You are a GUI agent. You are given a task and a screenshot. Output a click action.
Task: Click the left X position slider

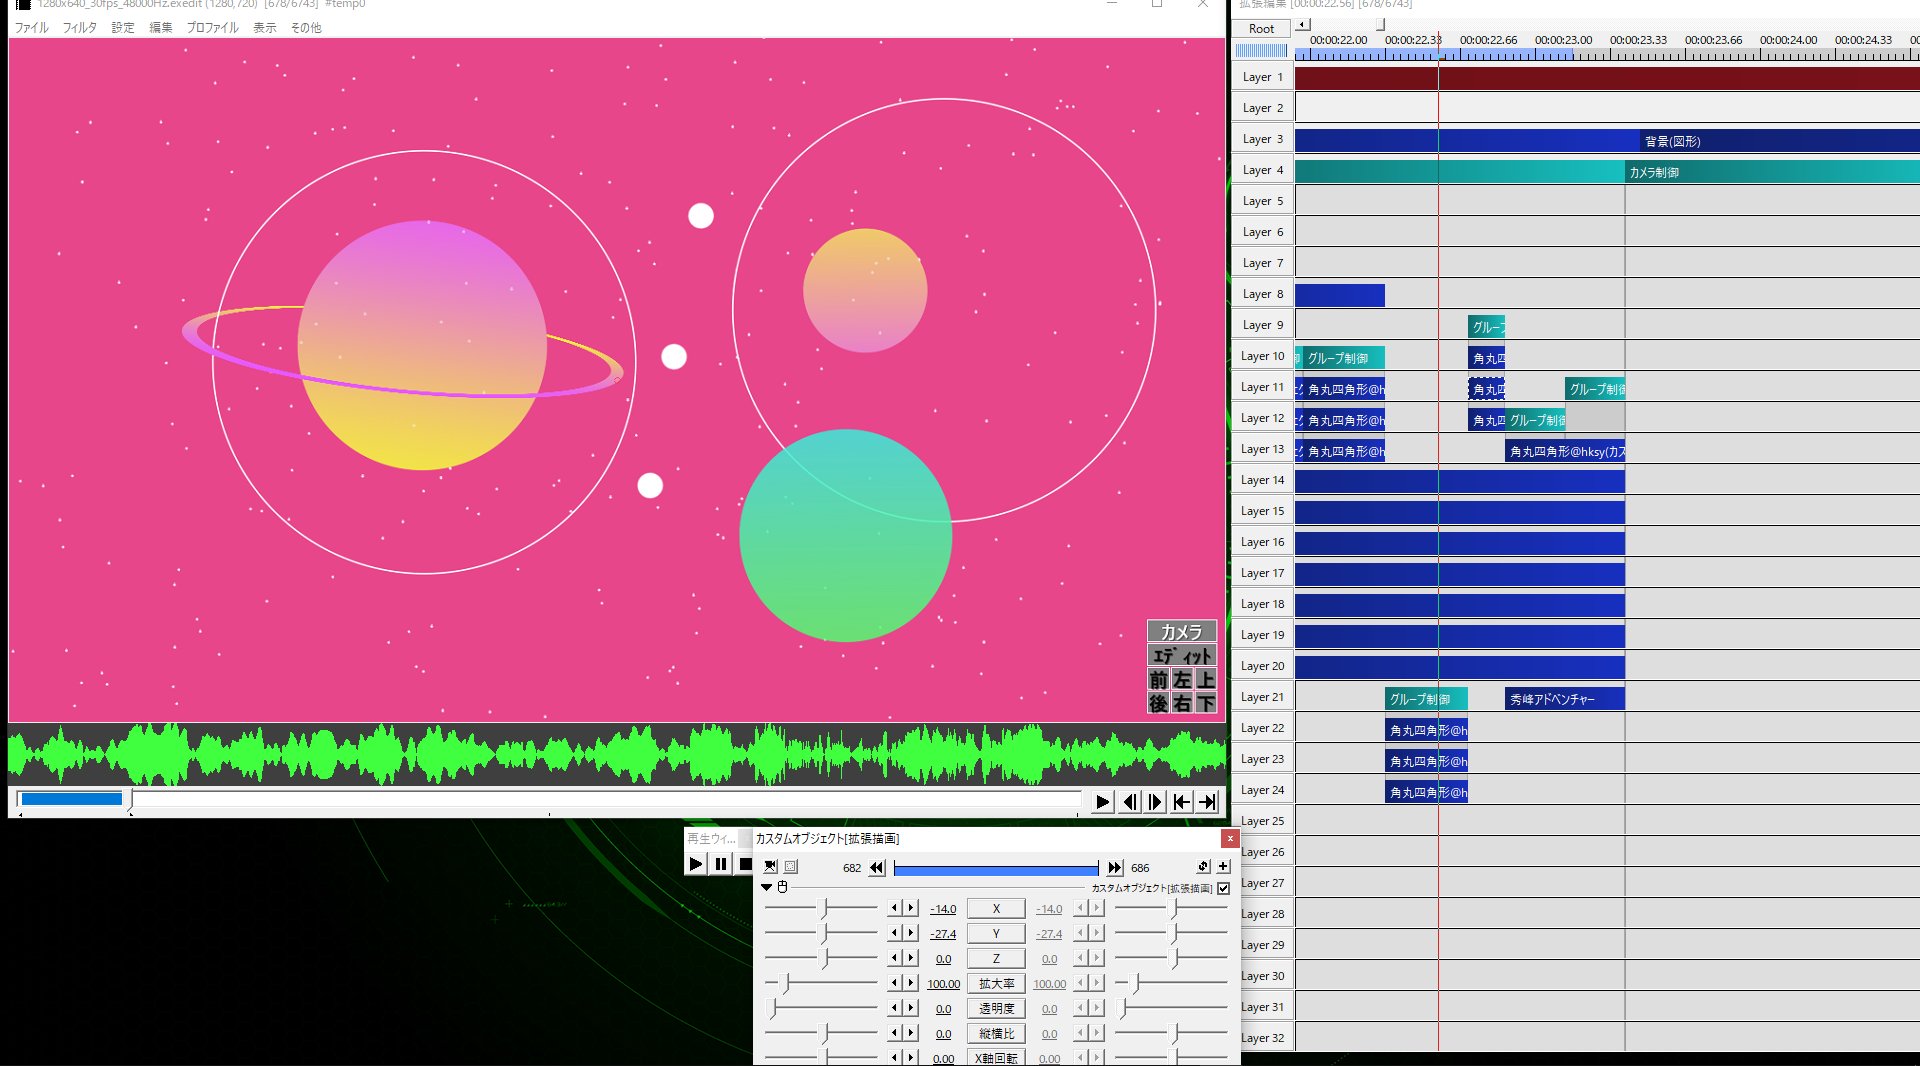821,908
